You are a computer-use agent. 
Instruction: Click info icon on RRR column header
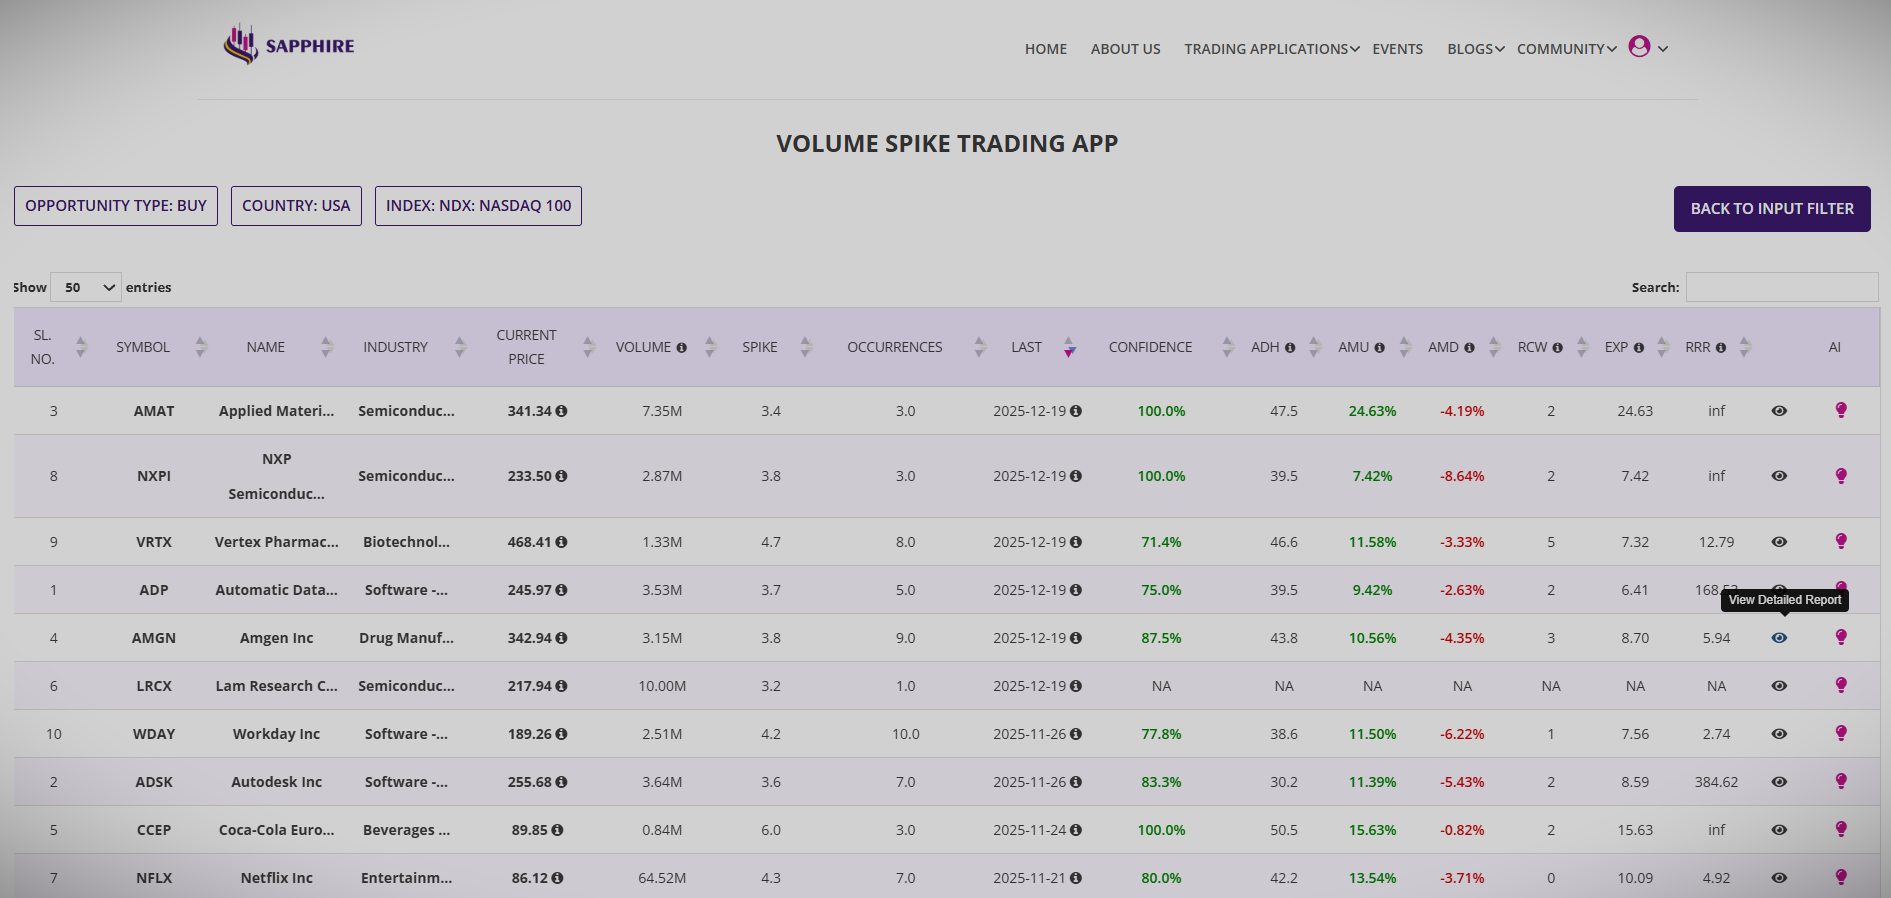coord(1720,348)
